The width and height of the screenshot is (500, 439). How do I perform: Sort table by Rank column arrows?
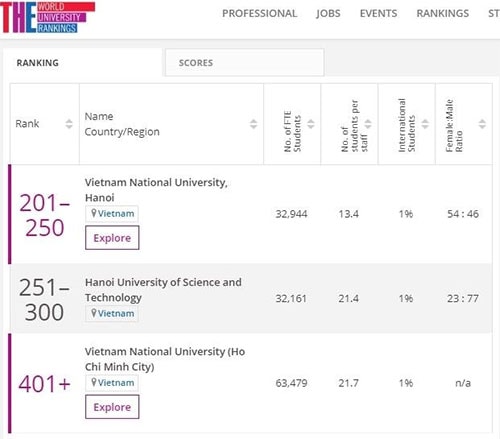click(69, 124)
